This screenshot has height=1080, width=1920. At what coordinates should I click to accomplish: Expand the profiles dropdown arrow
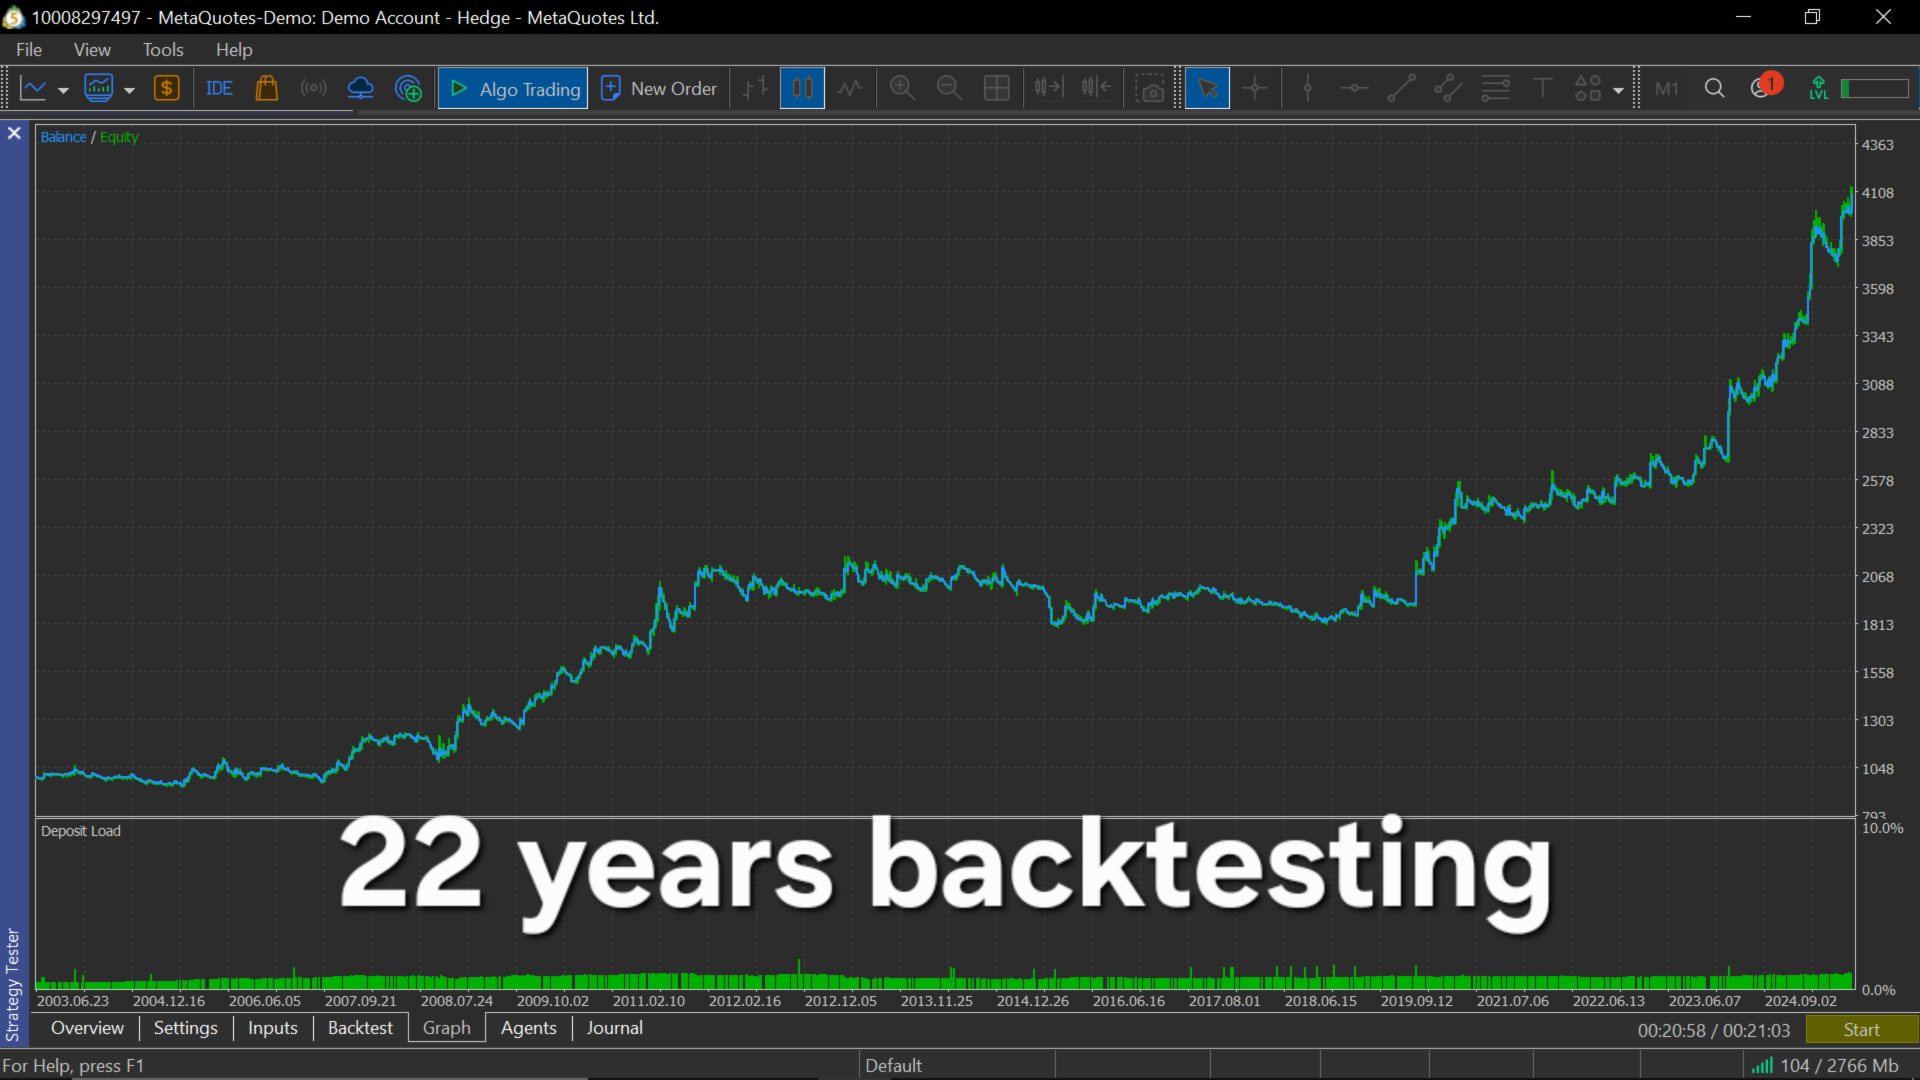(x=129, y=90)
